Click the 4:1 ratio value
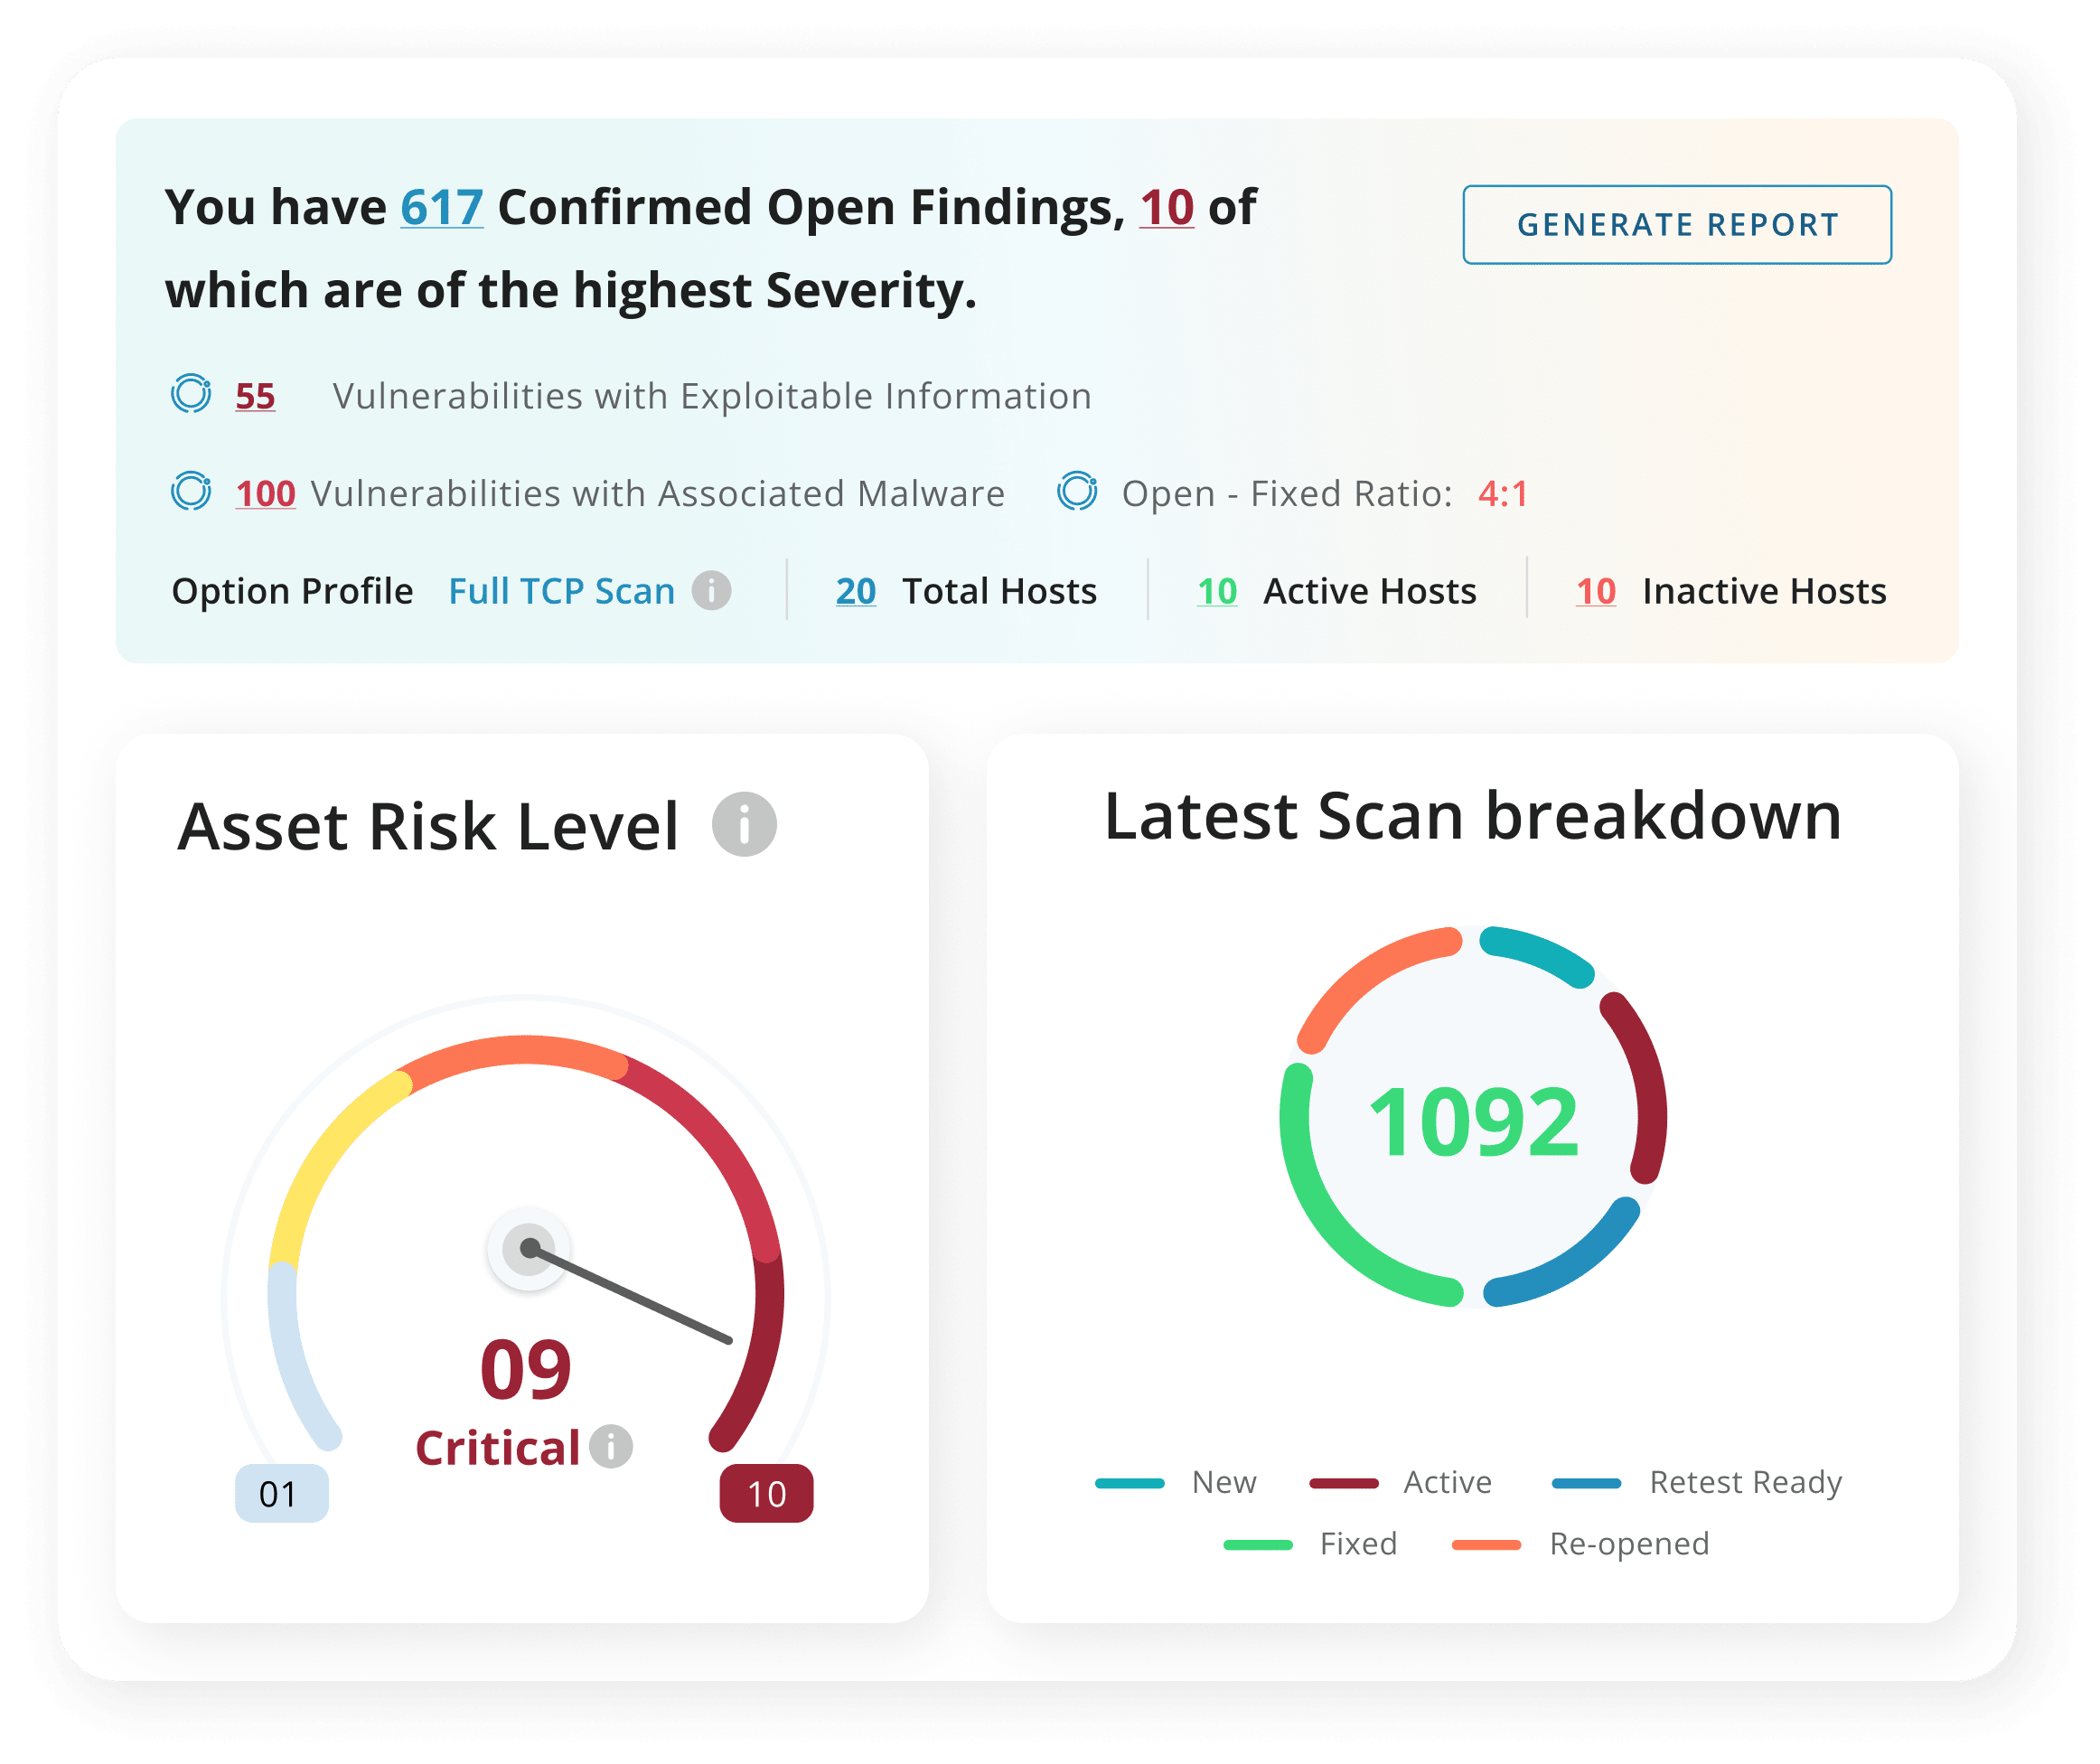The width and height of the screenshot is (2100, 1764). (1503, 494)
